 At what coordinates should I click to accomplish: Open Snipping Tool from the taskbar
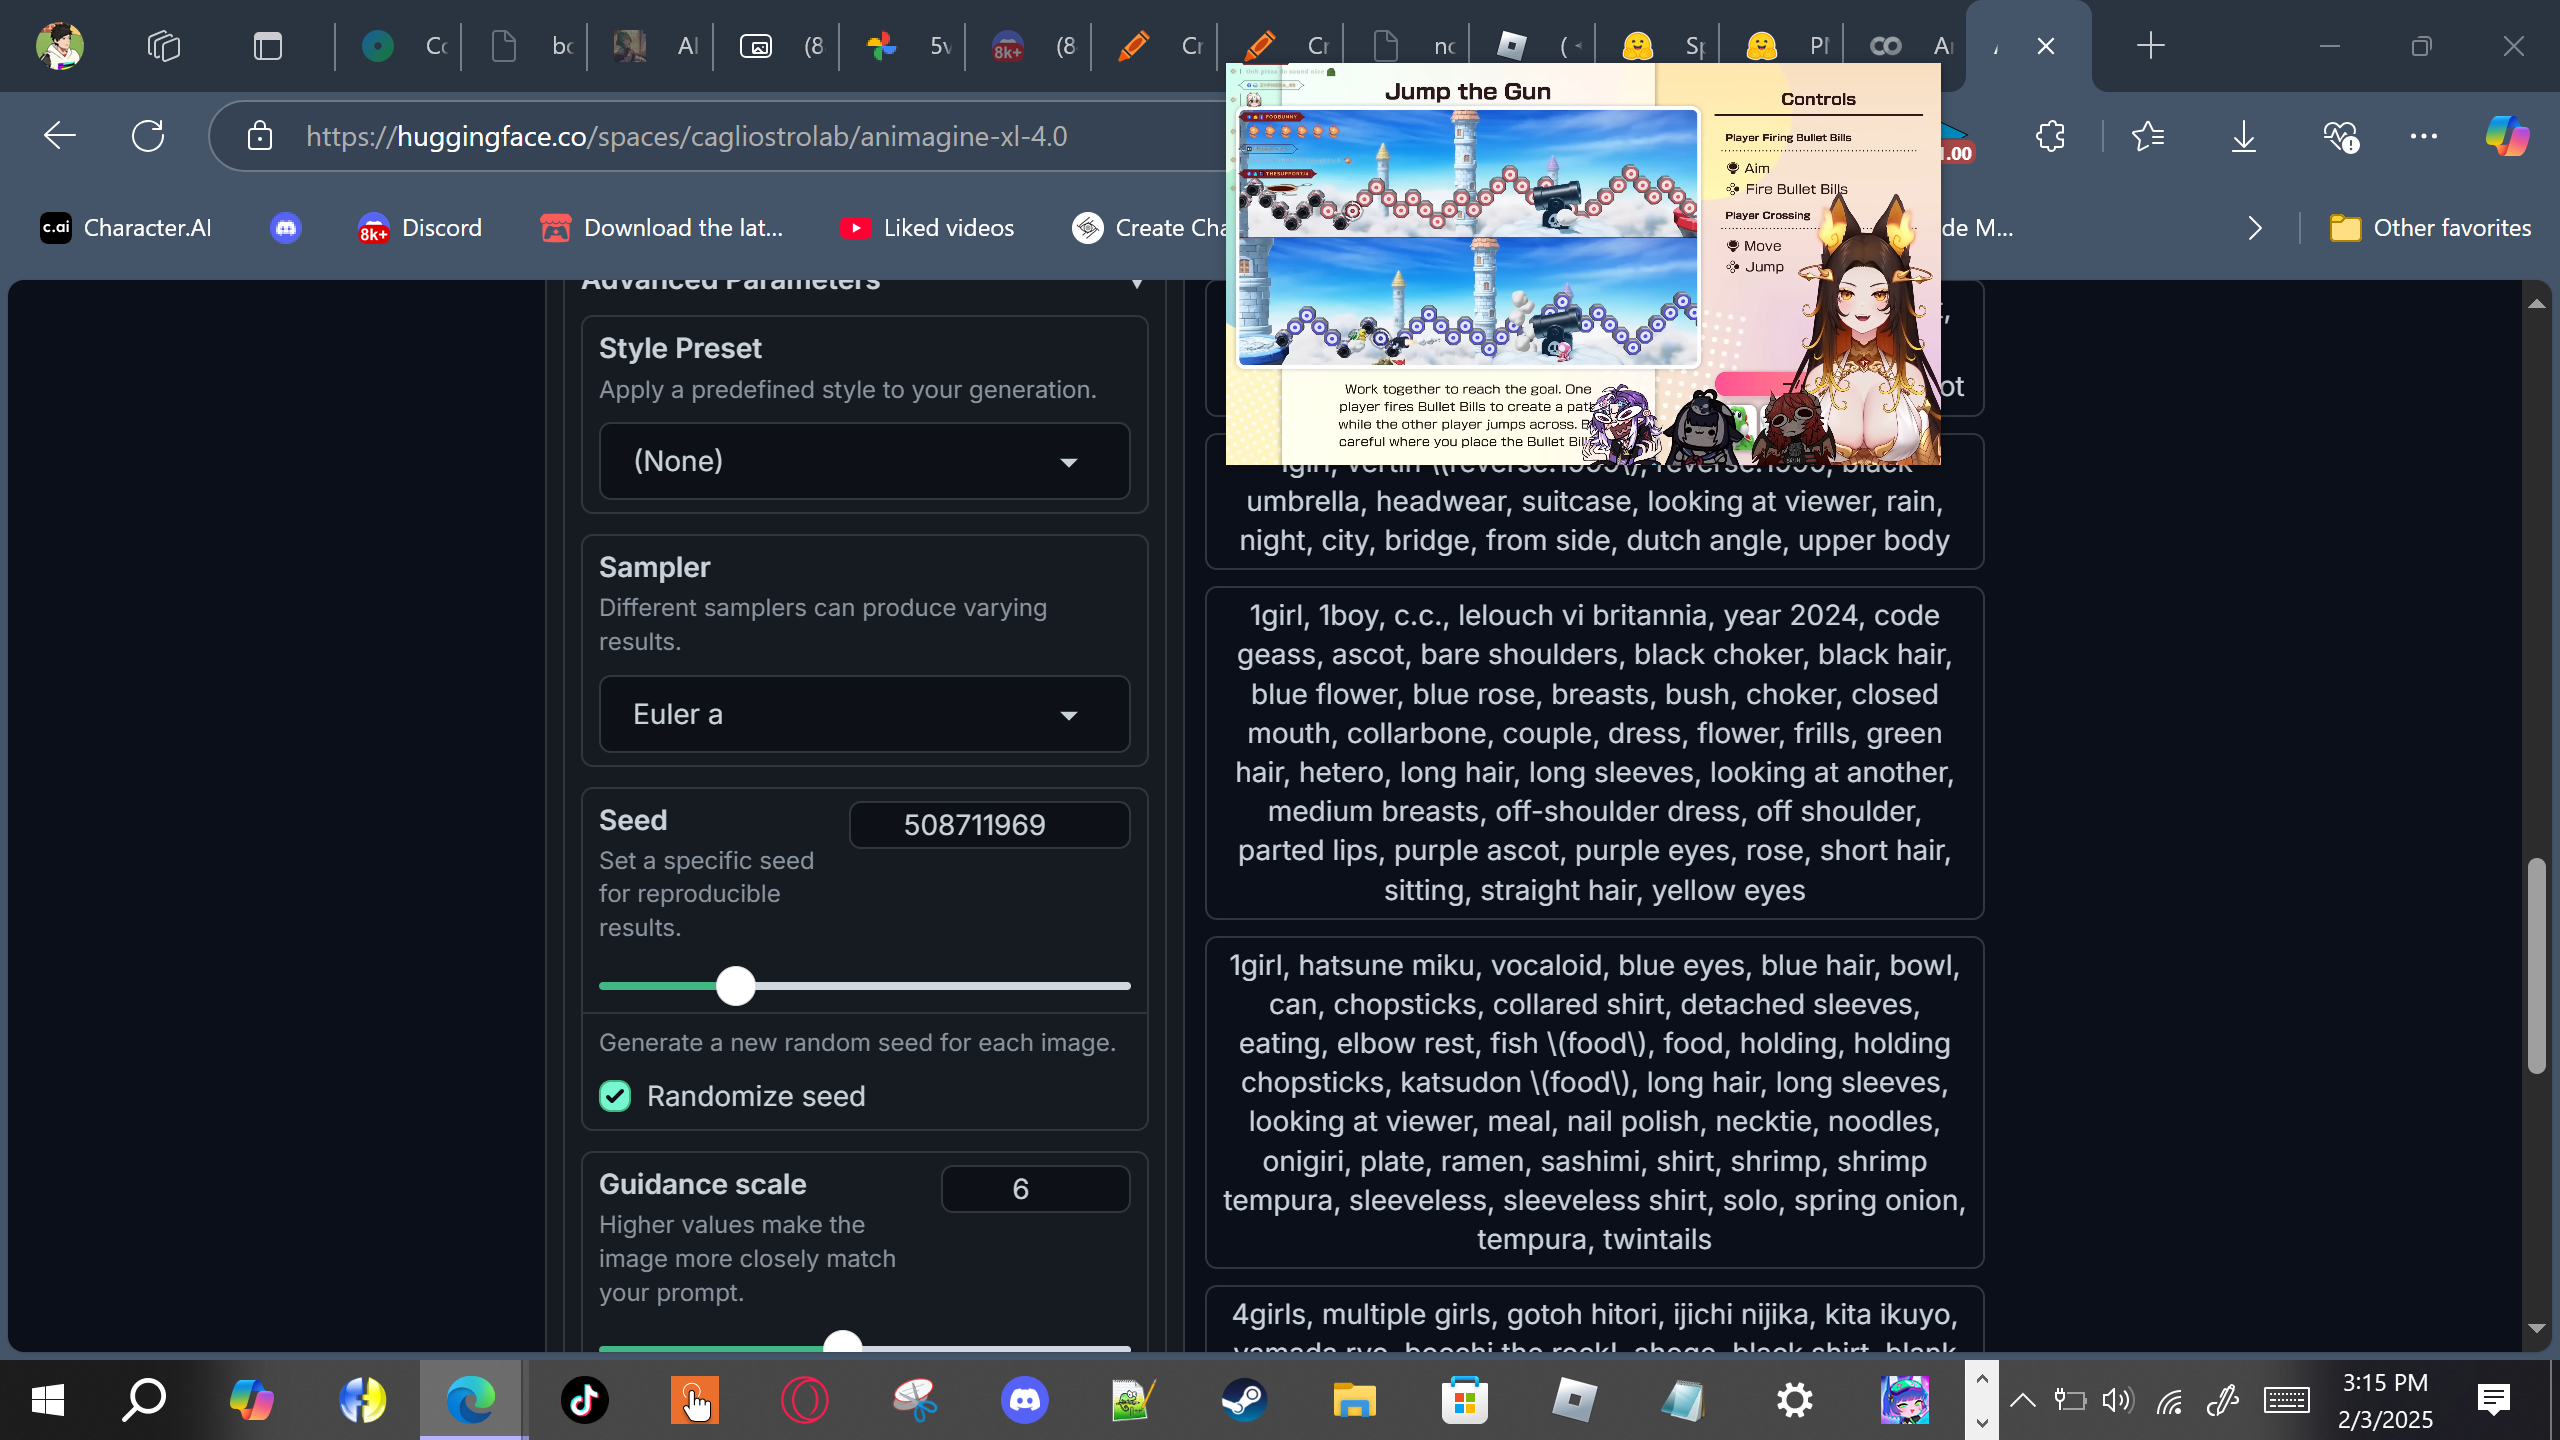(x=914, y=1400)
